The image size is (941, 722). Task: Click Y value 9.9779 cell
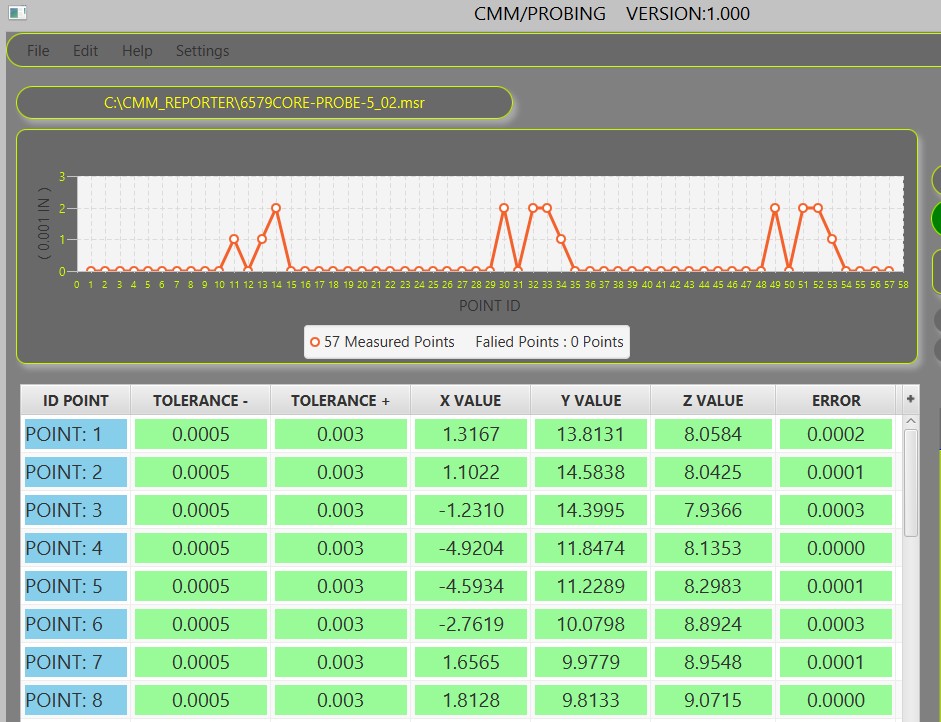click(x=591, y=662)
